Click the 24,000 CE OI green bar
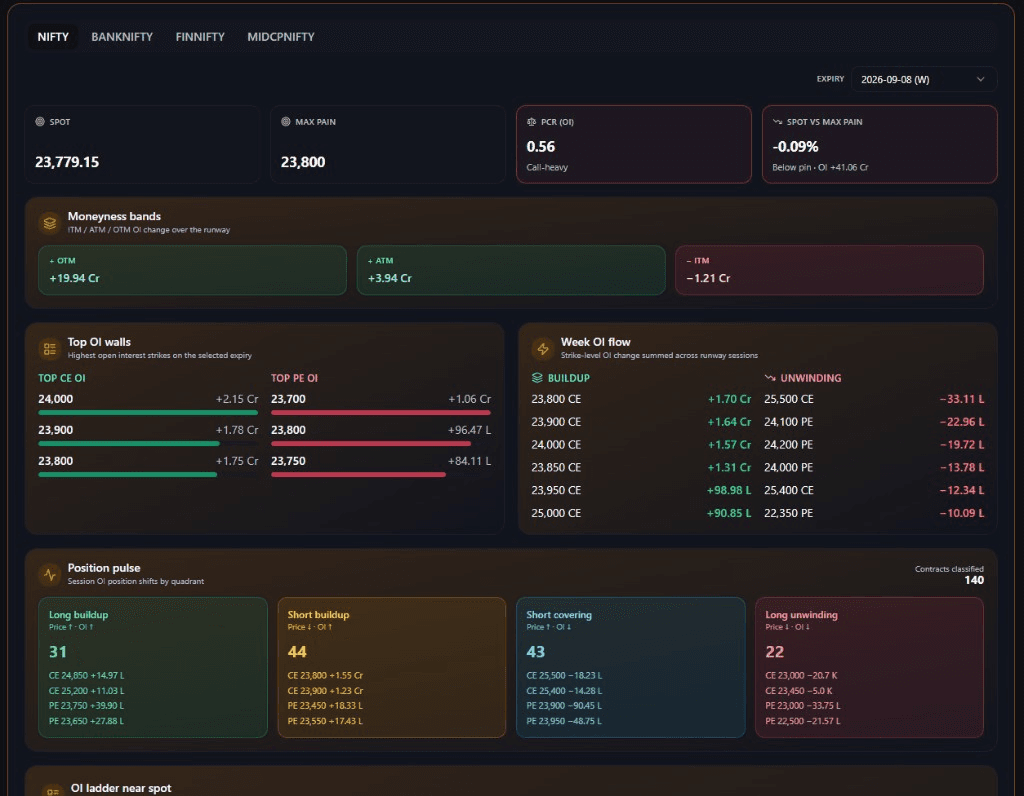The height and width of the screenshot is (796, 1024). pos(148,413)
